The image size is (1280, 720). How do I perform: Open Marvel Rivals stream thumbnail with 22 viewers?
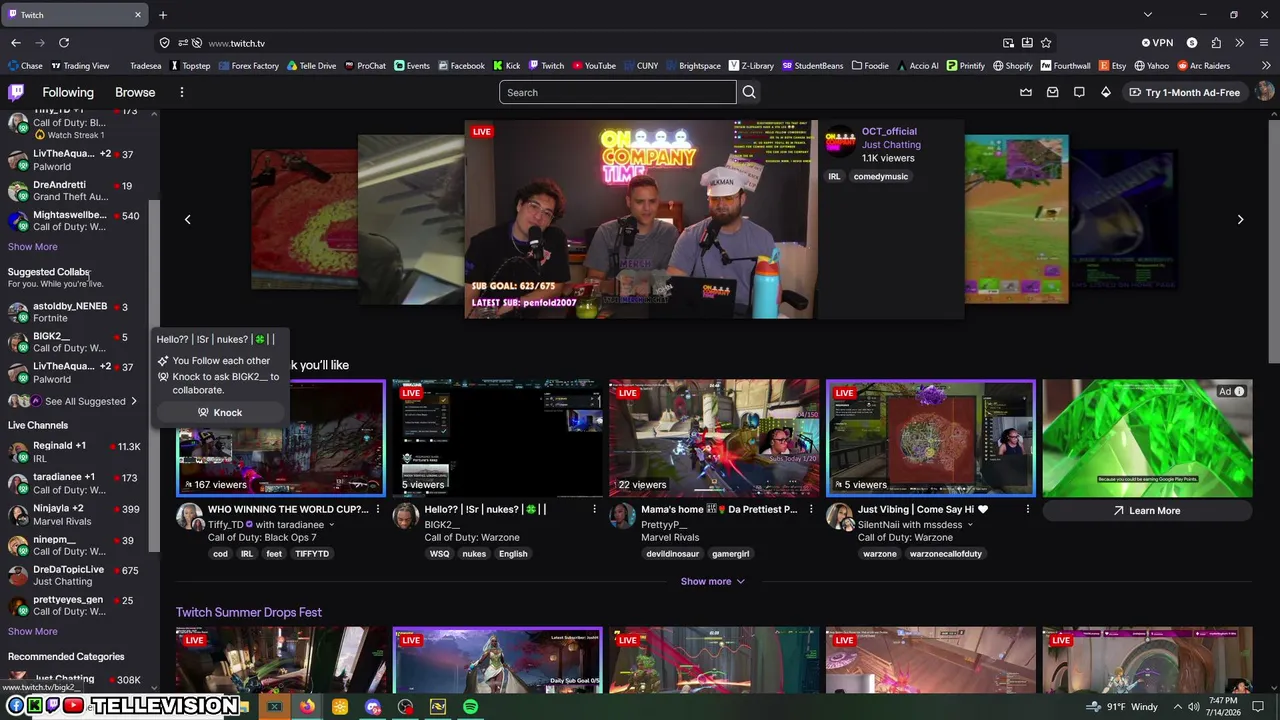pyautogui.click(x=714, y=438)
